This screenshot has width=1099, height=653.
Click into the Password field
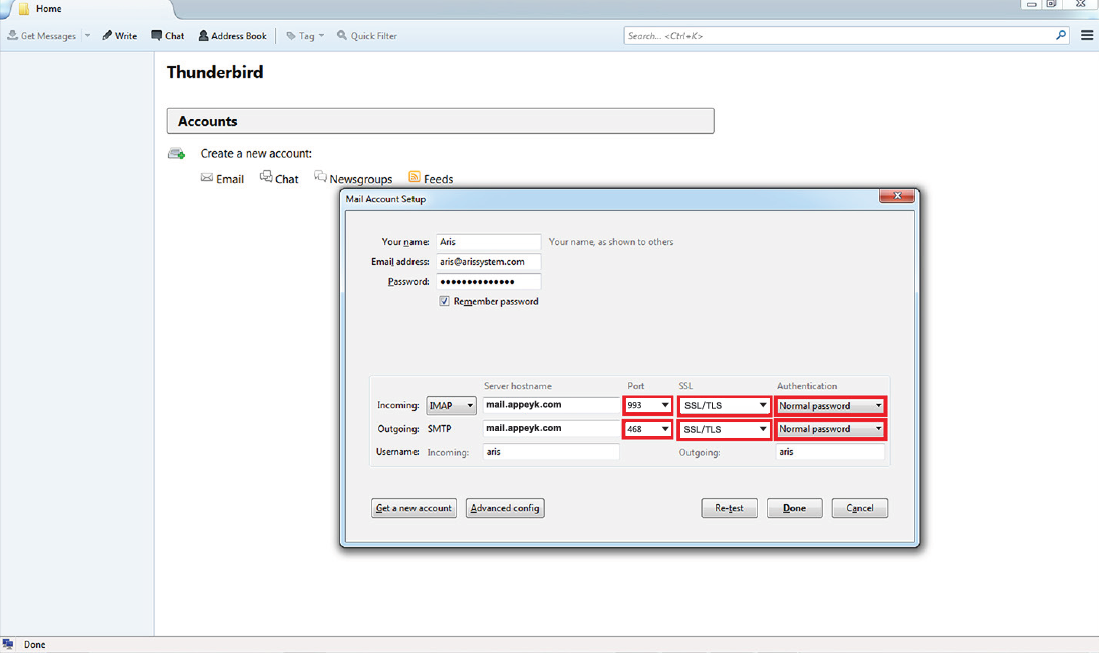click(489, 282)
